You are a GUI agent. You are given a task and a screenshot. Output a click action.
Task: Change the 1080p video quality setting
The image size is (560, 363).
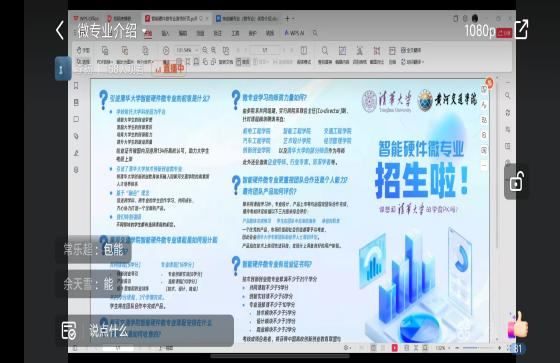[x=480, y=31]
